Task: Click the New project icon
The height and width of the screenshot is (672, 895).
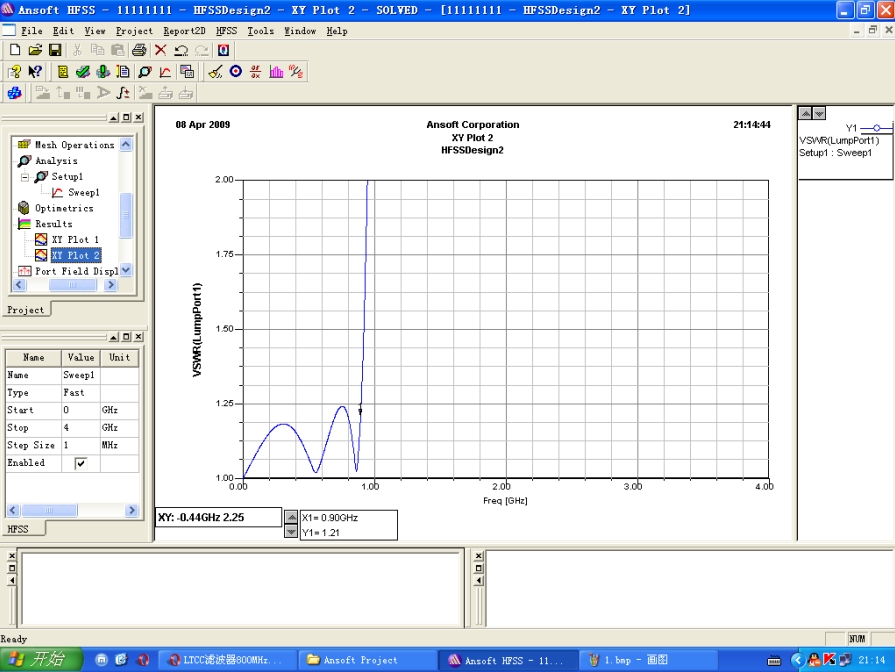Action: click(x=15, y=50)
